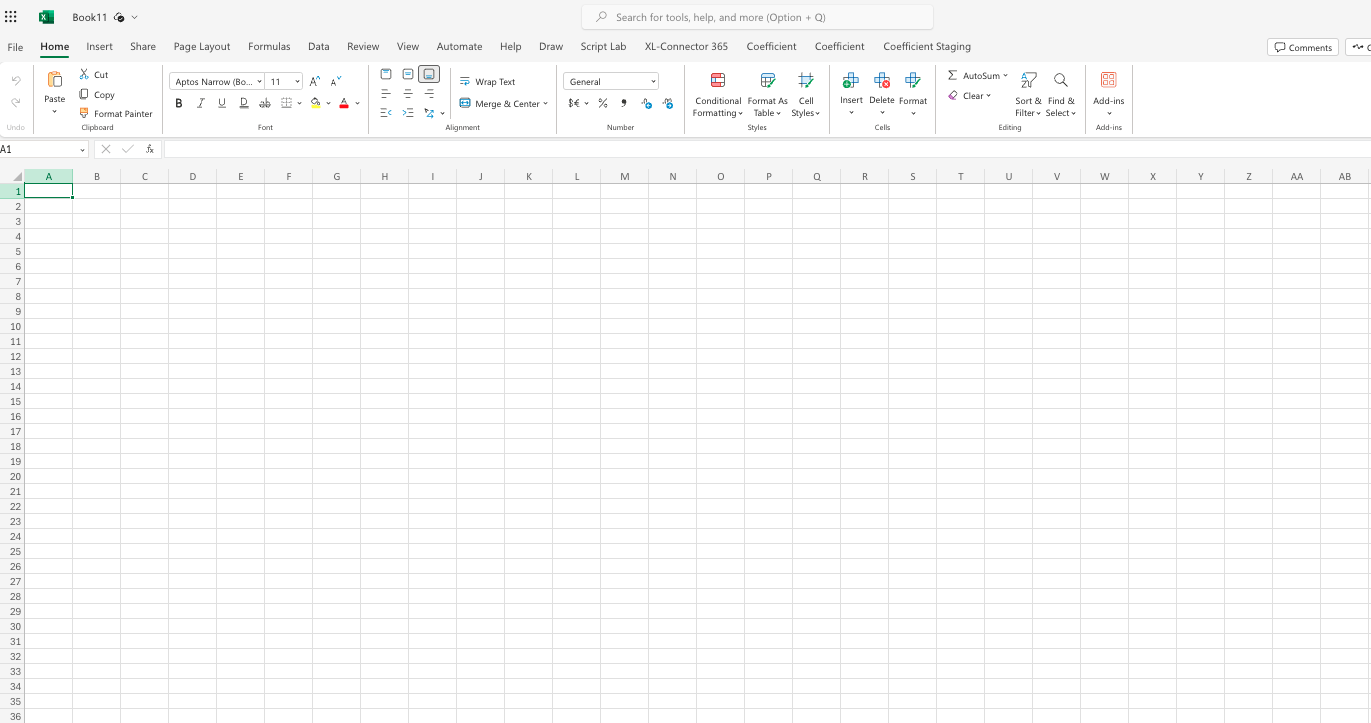This screenshot has width=1371, height=723.
Task: Click the Insert Function fx icon
Action: [150, 149]
